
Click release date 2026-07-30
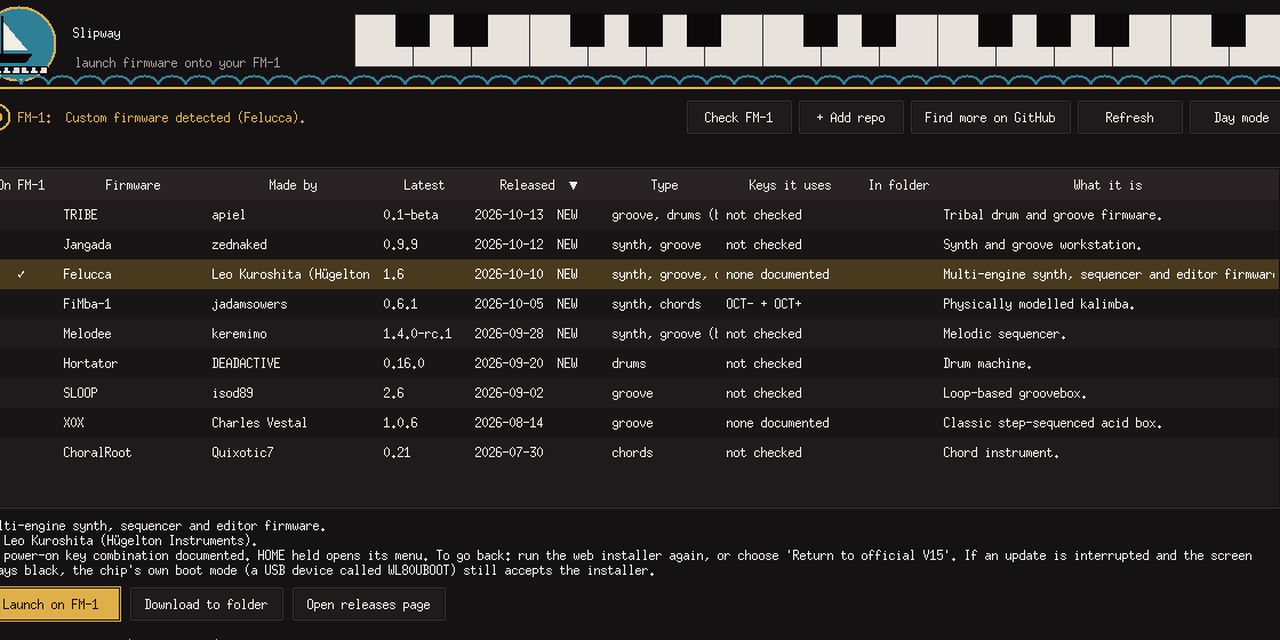point(509,452)
